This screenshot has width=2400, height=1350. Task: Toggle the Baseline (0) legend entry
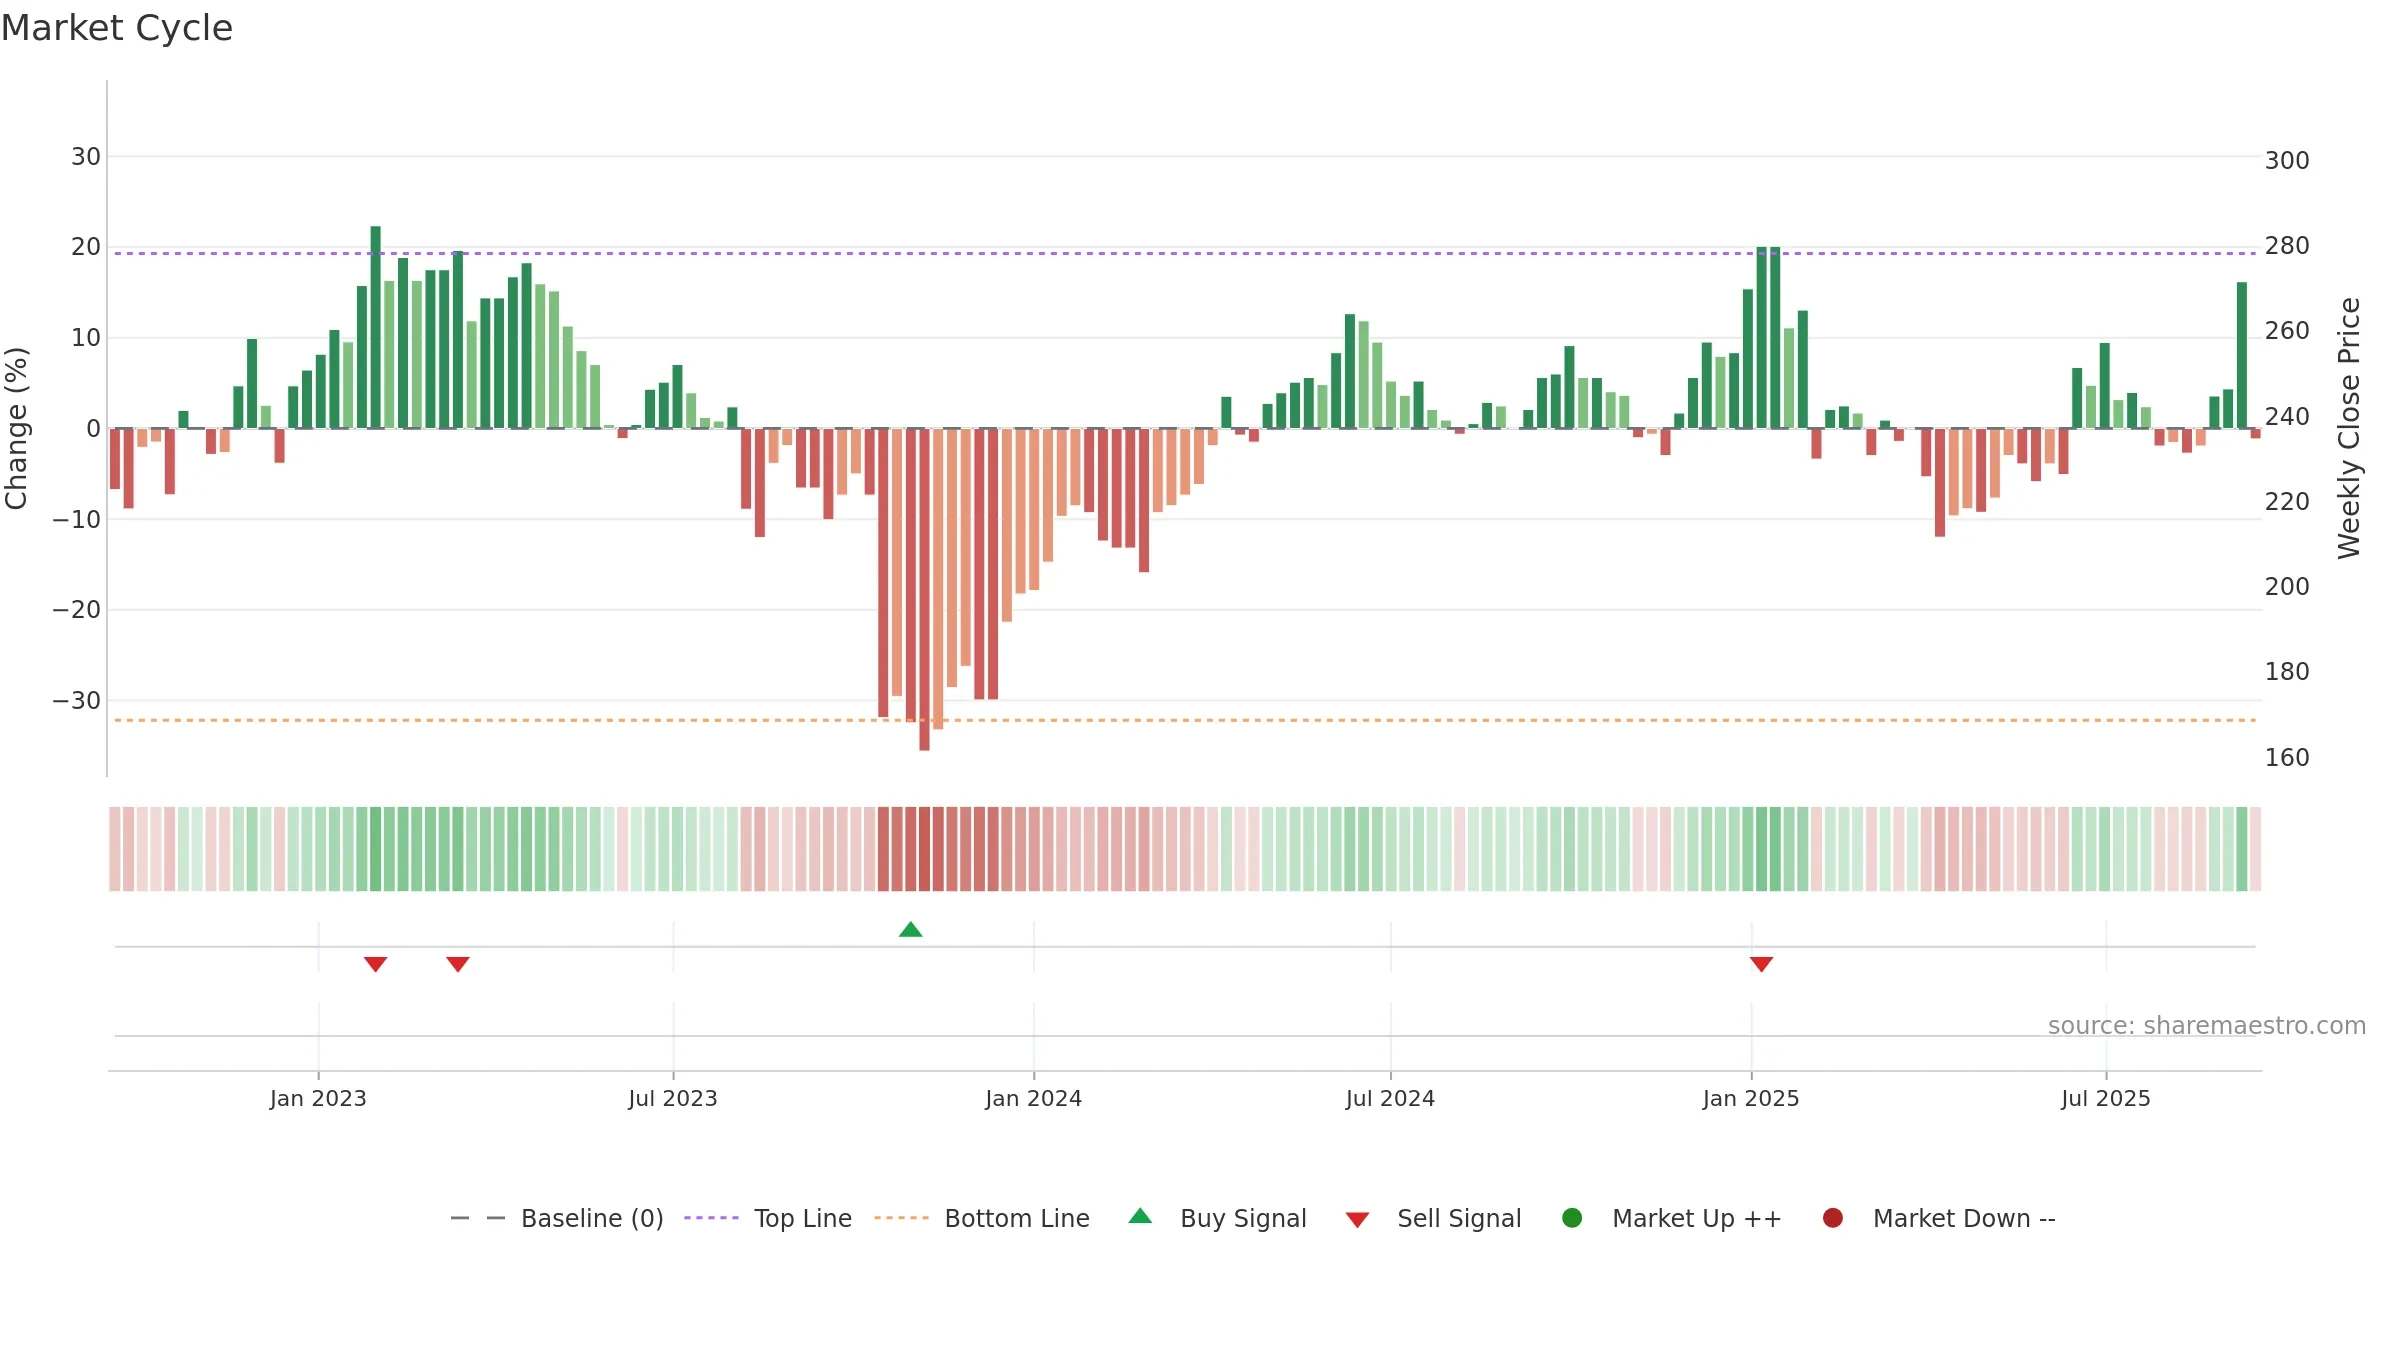point(557,1218)
